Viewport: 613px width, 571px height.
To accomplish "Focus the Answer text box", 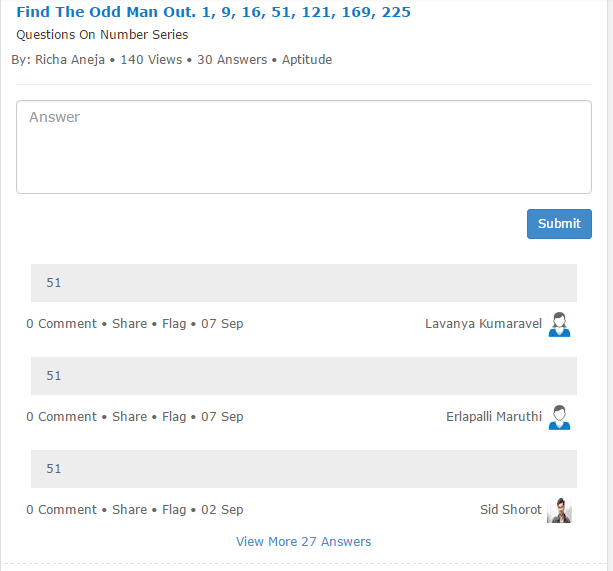I will [x=304, y=147].
